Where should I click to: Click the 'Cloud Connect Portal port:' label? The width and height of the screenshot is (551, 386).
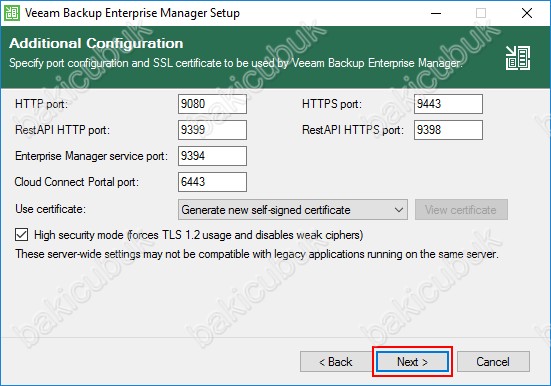pyautogui.click(x=77, y=182)
